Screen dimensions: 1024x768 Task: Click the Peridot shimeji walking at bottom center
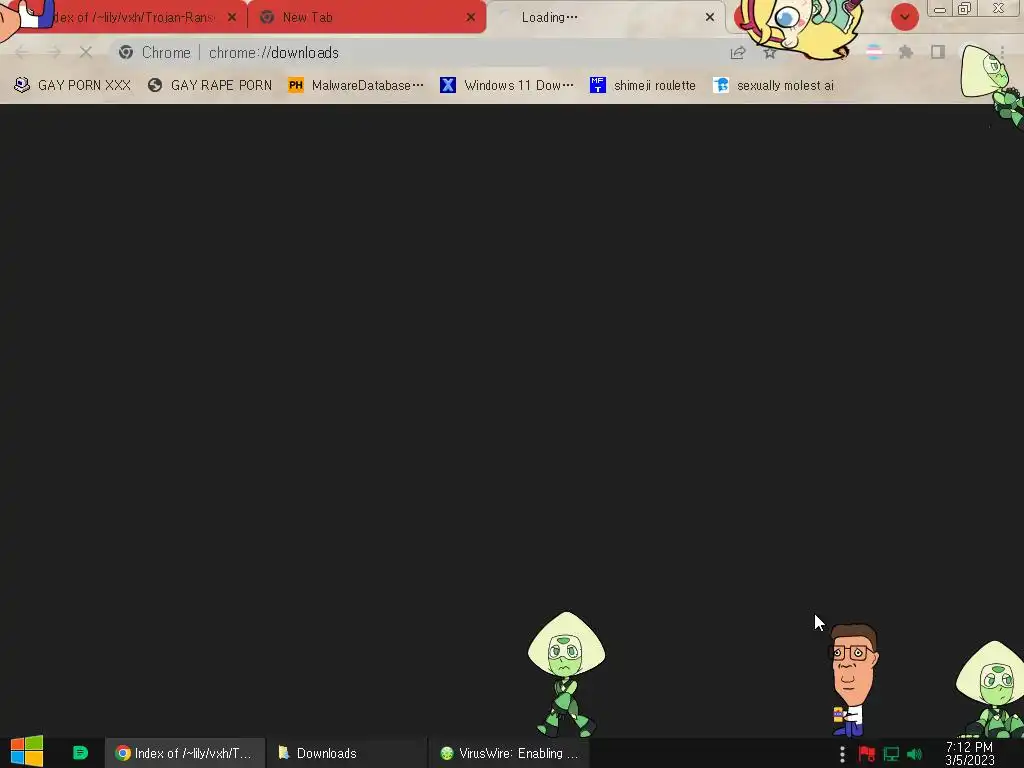click(566, 675)
